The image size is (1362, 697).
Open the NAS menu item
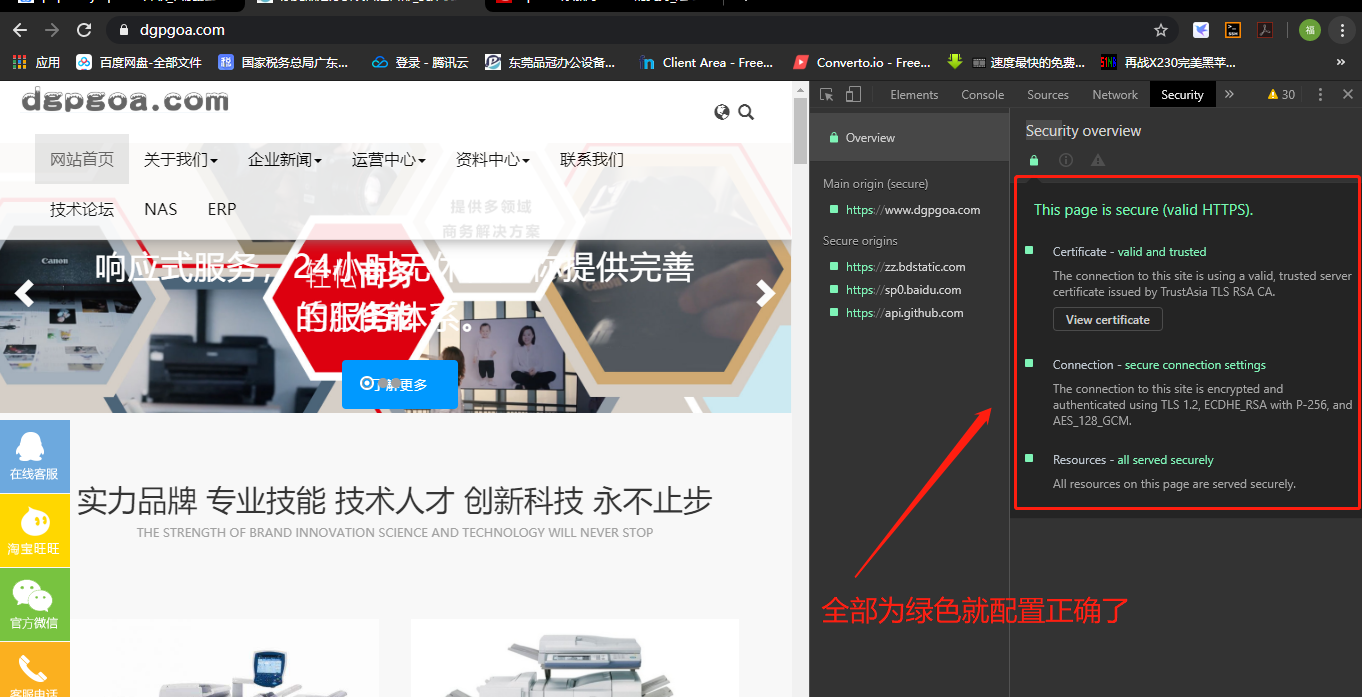coord(161,209)
